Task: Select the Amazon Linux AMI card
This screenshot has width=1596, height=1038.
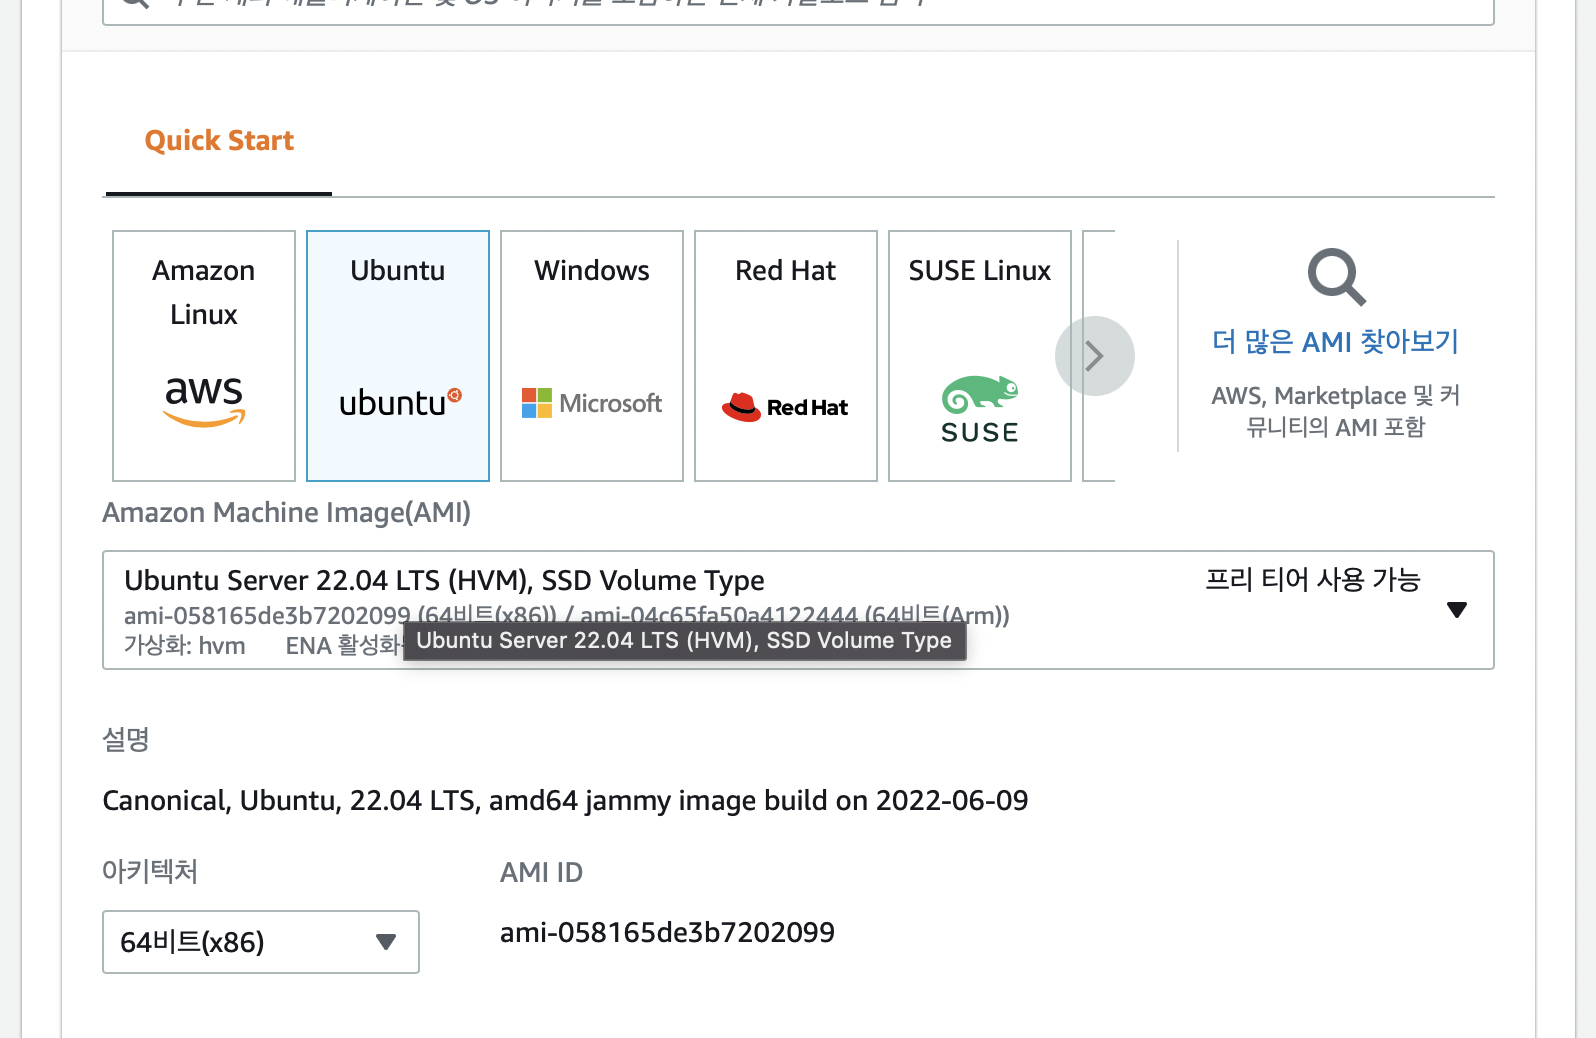Action: [x=204, y=356]
